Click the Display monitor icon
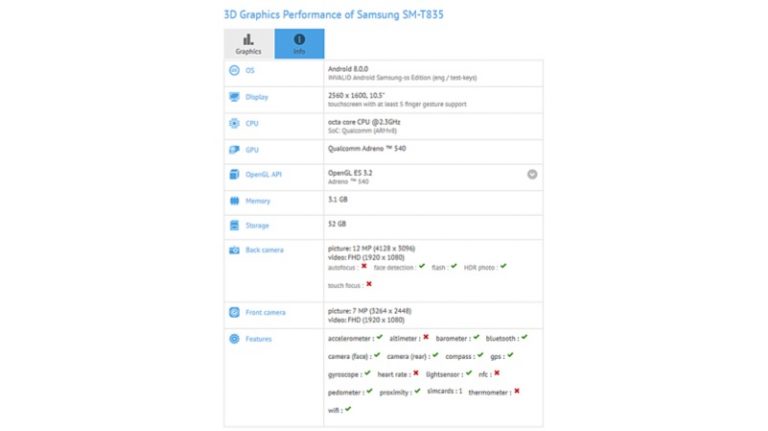Screen dimensions: 768x431 coord(234,97)
